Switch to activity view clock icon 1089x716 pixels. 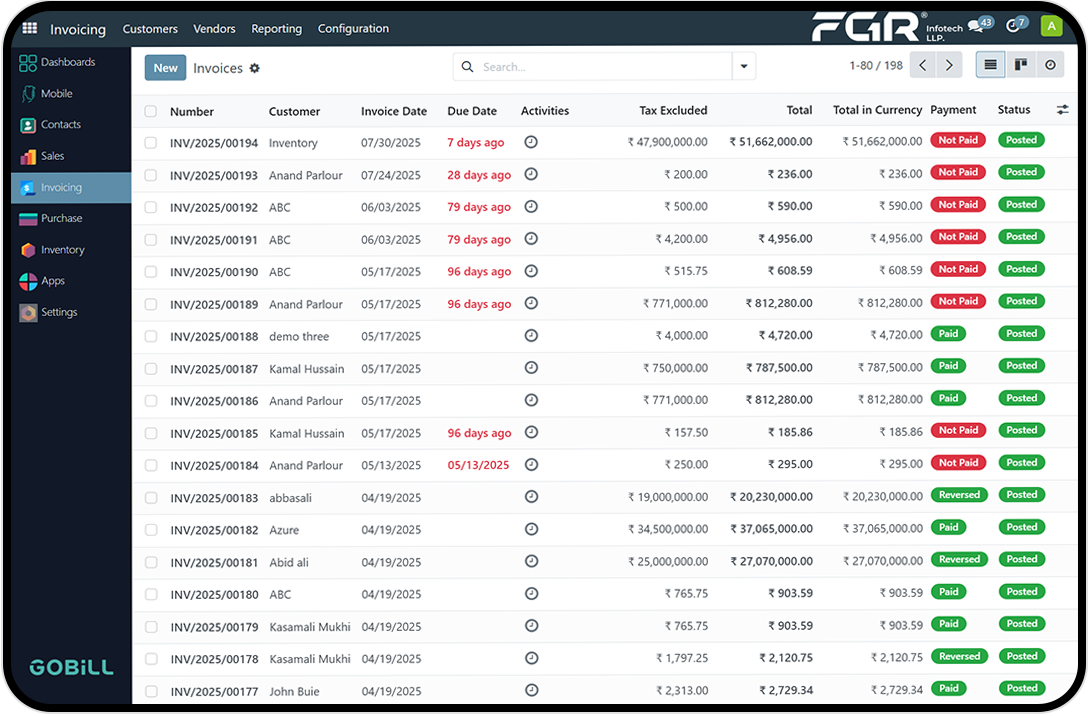[x=1050, y=66]
